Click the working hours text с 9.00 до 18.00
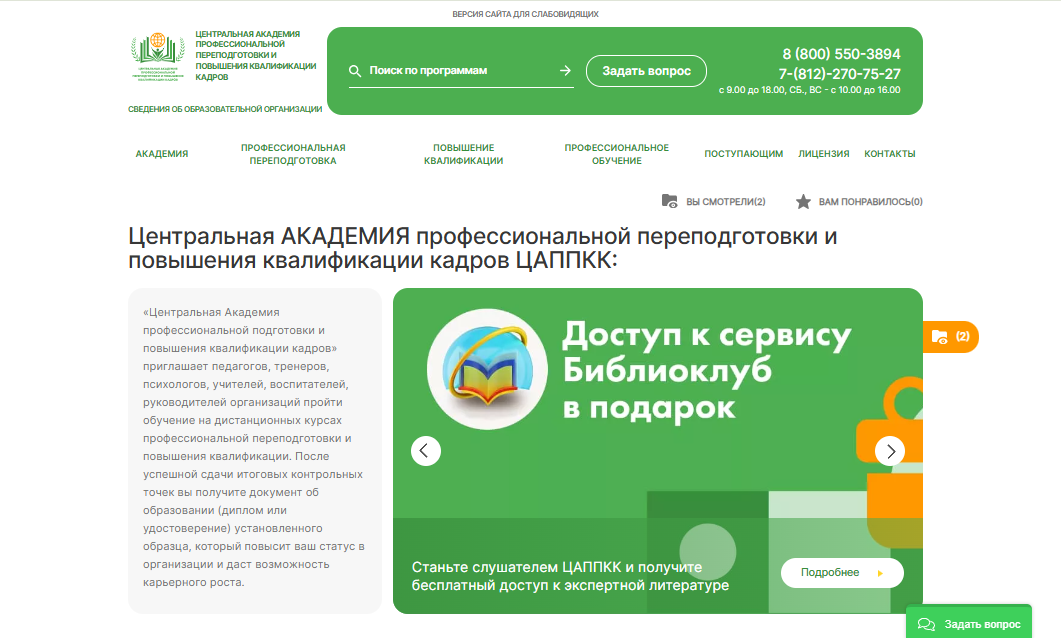The width and height of the screenshot is (1061, 638). click(x=809, y=90)
